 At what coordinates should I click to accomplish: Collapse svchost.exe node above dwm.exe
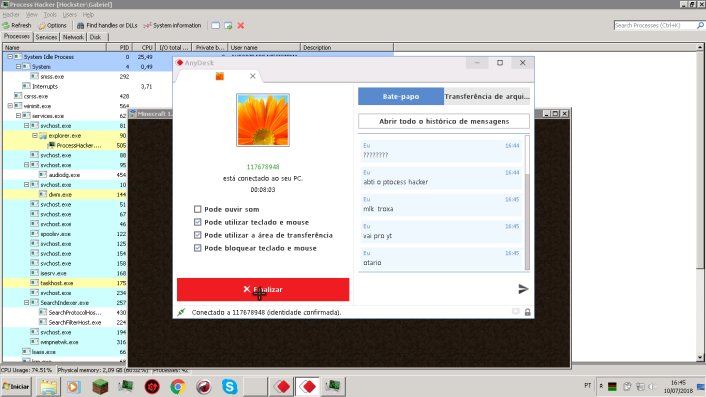pyautogui.click(x=27, y=185)
